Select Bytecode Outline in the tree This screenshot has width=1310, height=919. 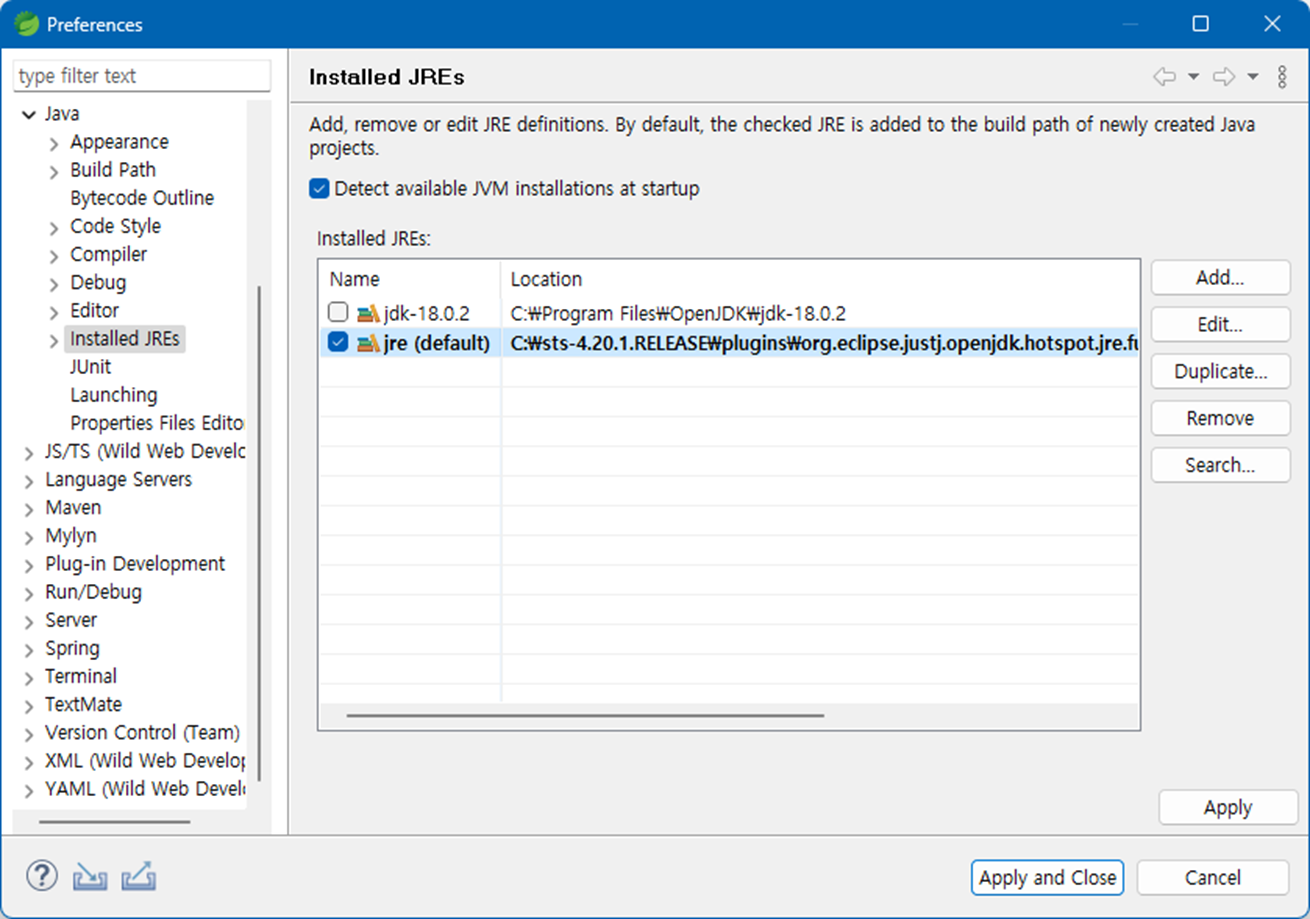pos(142,198)
